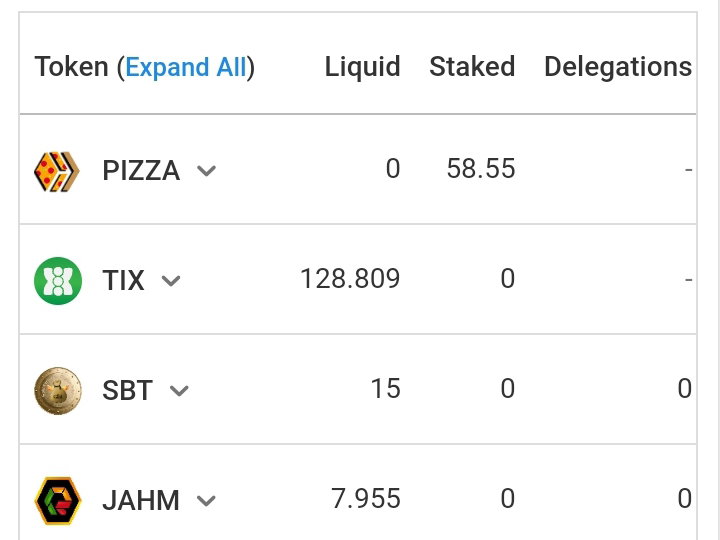
Task: Click the SBT token name label
Action: (127, 391)
